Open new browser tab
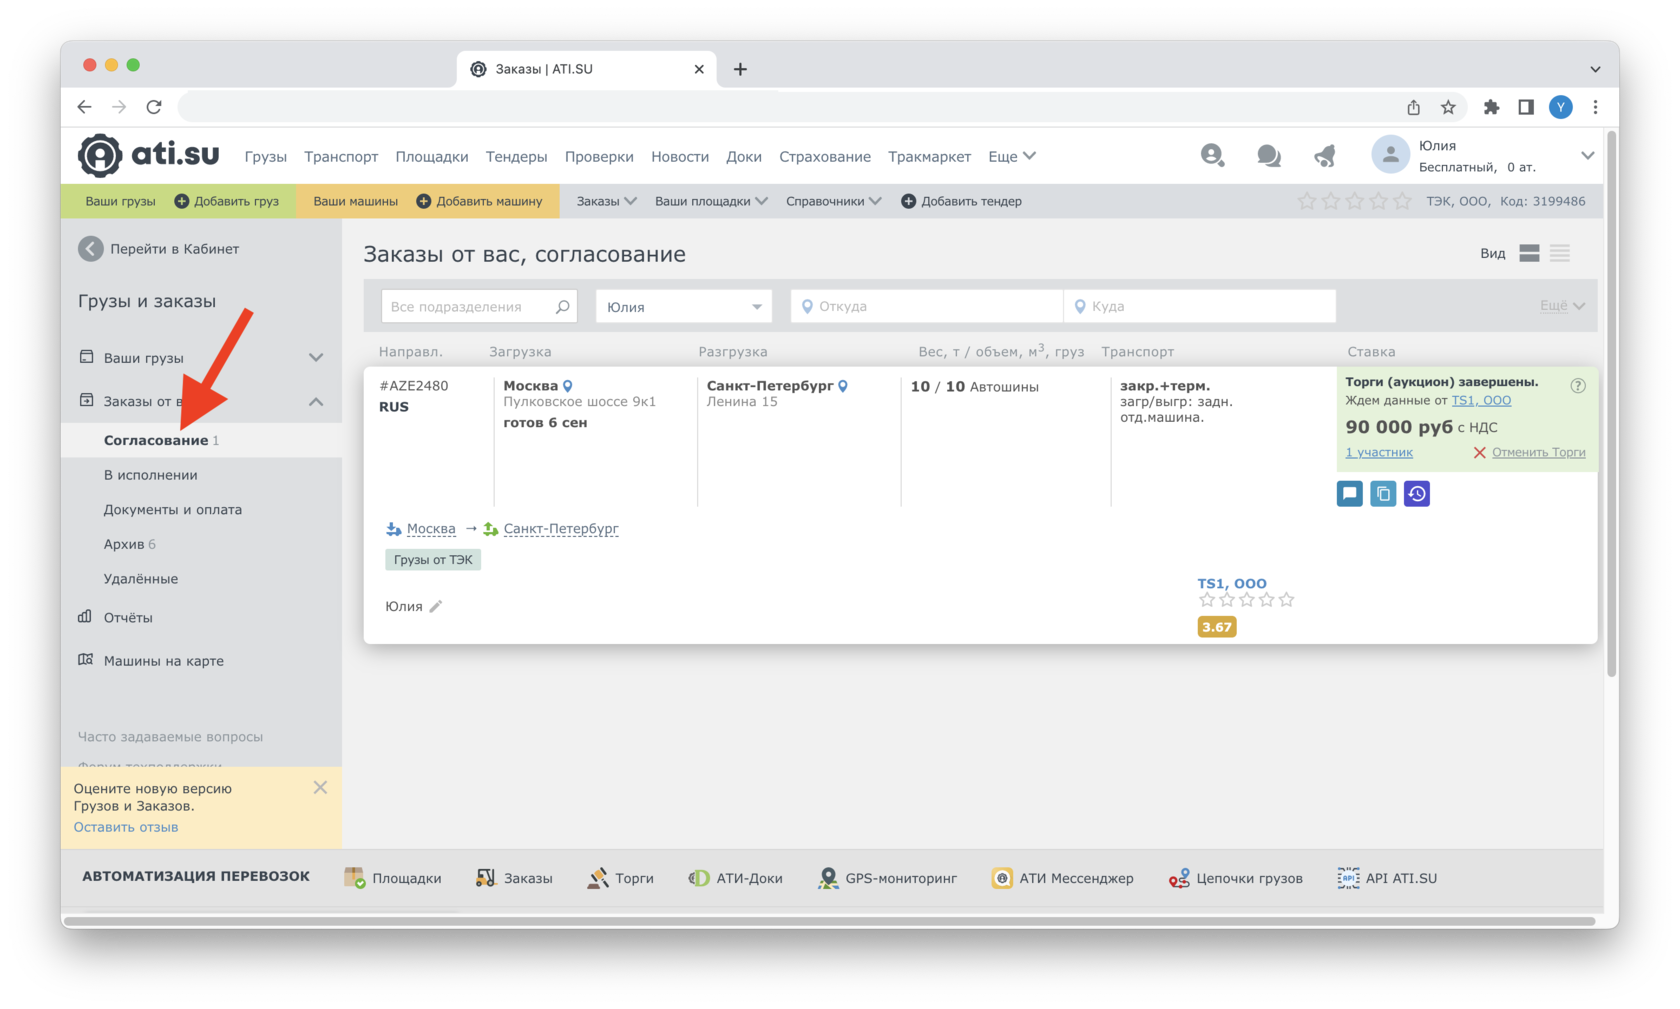The height and width of the screenshot is (1009, 1680). 740,69
